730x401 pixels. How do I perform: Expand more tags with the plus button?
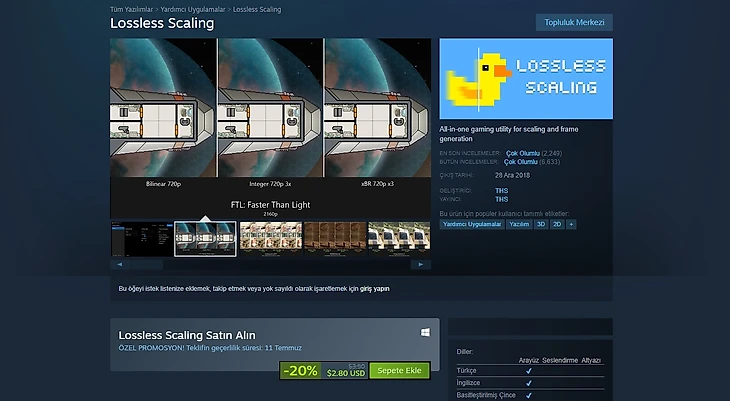click(x=571, y=224)
